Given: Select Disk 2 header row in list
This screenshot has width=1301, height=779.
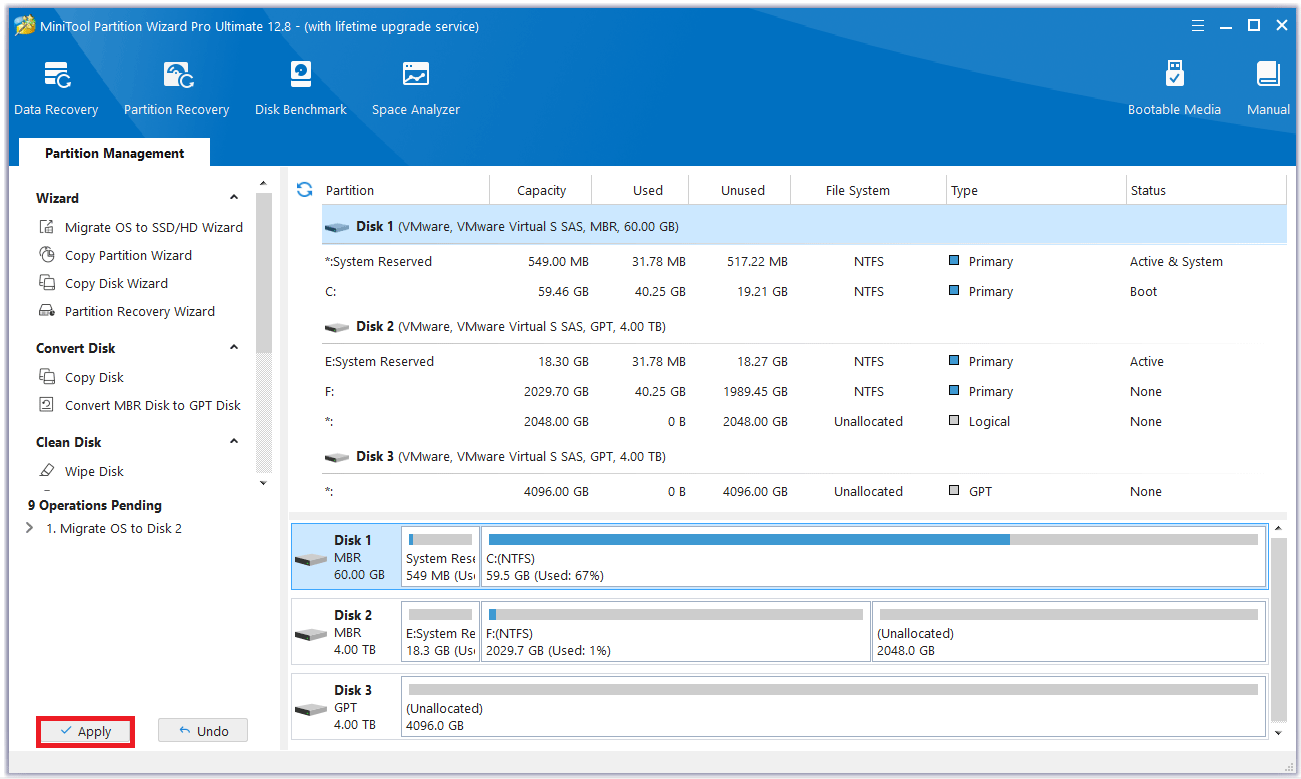Looking at the screenshot, I should [804, 326].
